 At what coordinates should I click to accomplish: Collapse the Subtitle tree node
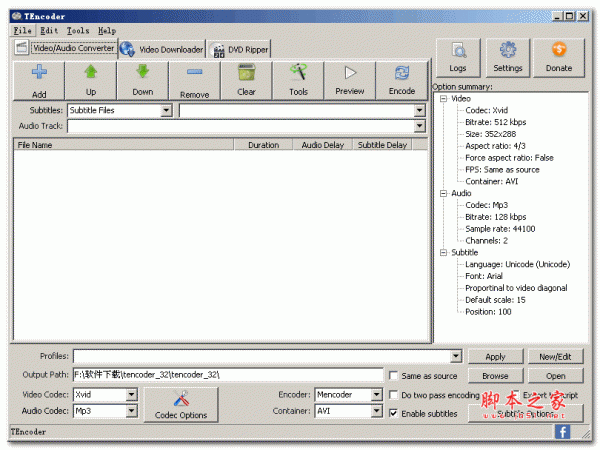[443, 253]
